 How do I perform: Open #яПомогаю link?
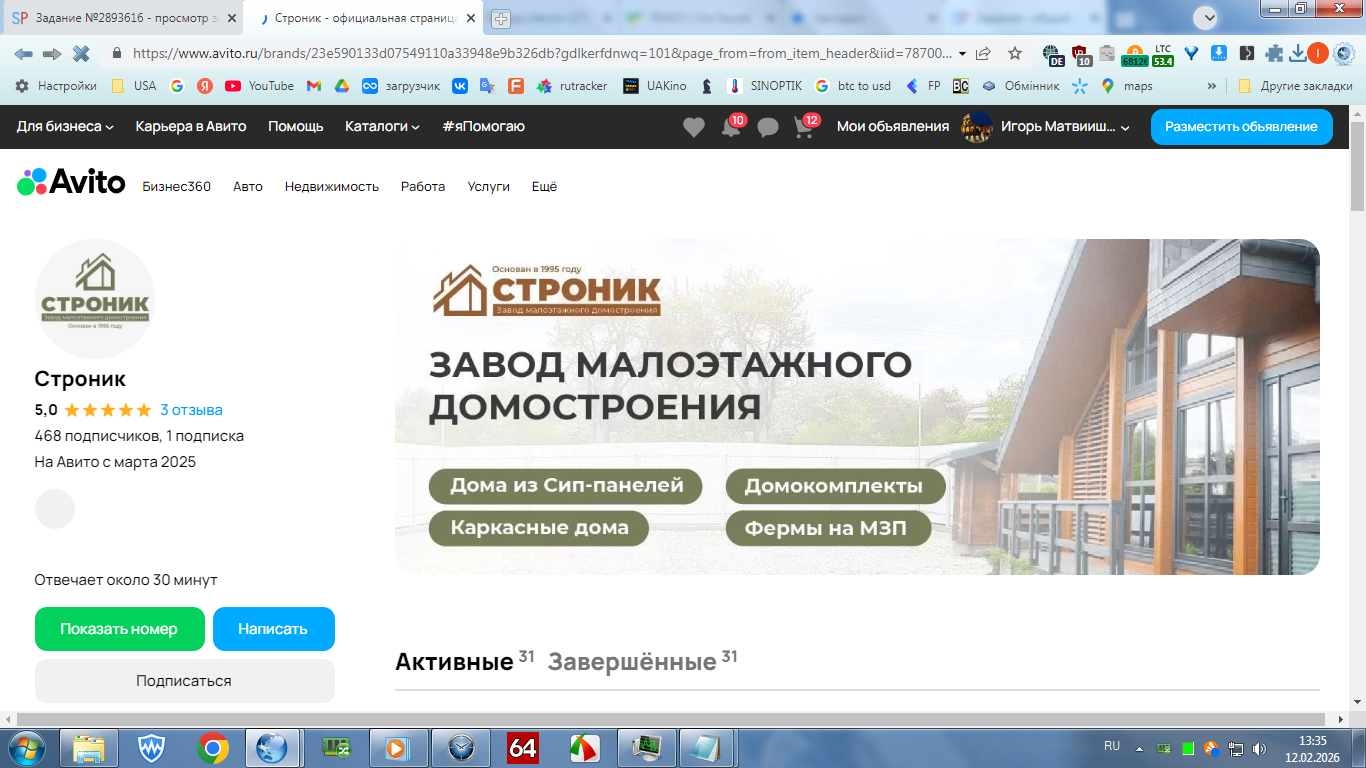coord(483,126)
